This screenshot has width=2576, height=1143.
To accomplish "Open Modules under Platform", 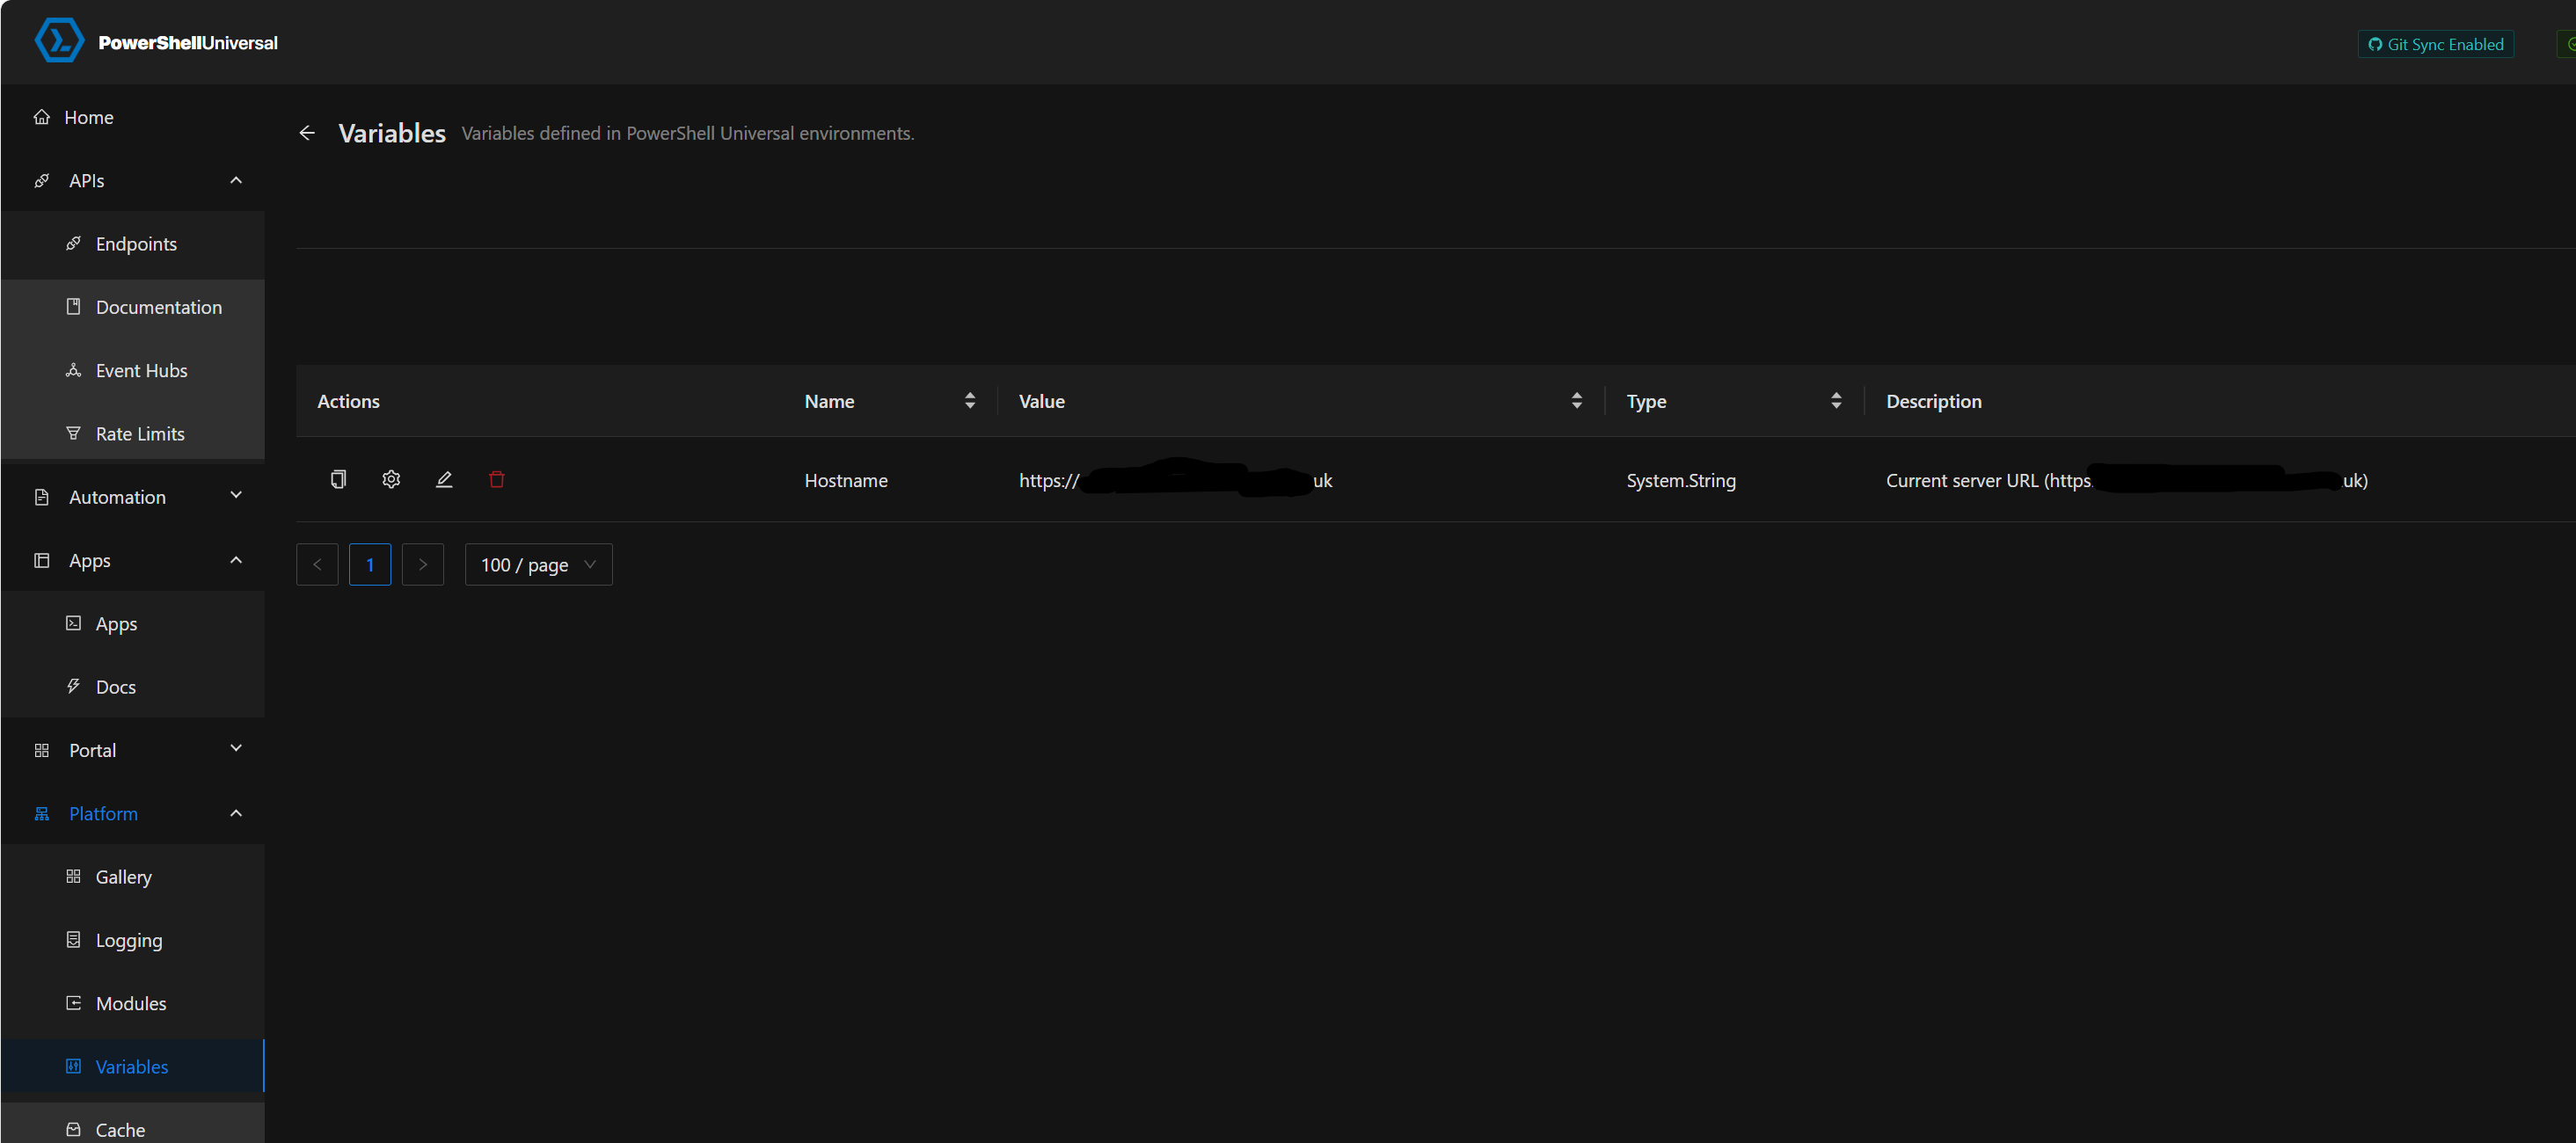I will click(133, 1003).
